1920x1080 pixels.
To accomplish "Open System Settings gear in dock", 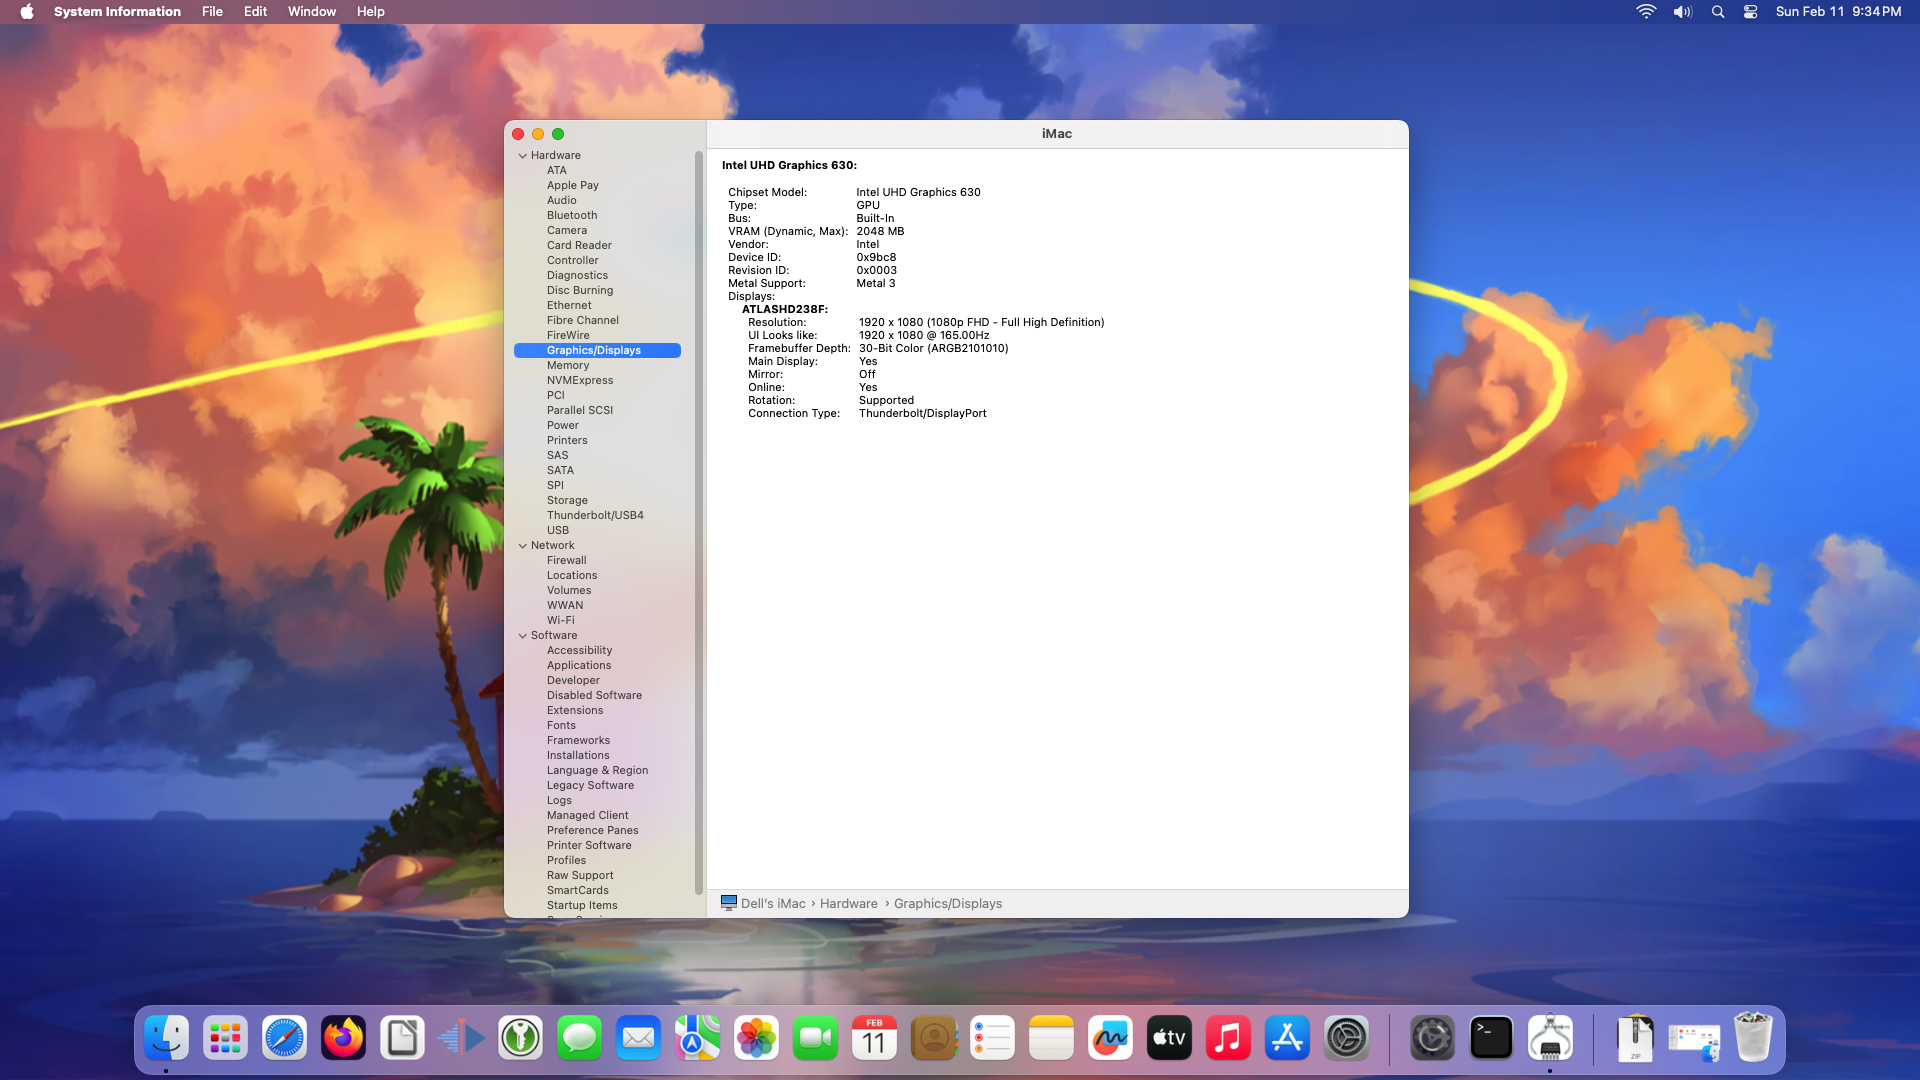I will pos(1346,1038).
